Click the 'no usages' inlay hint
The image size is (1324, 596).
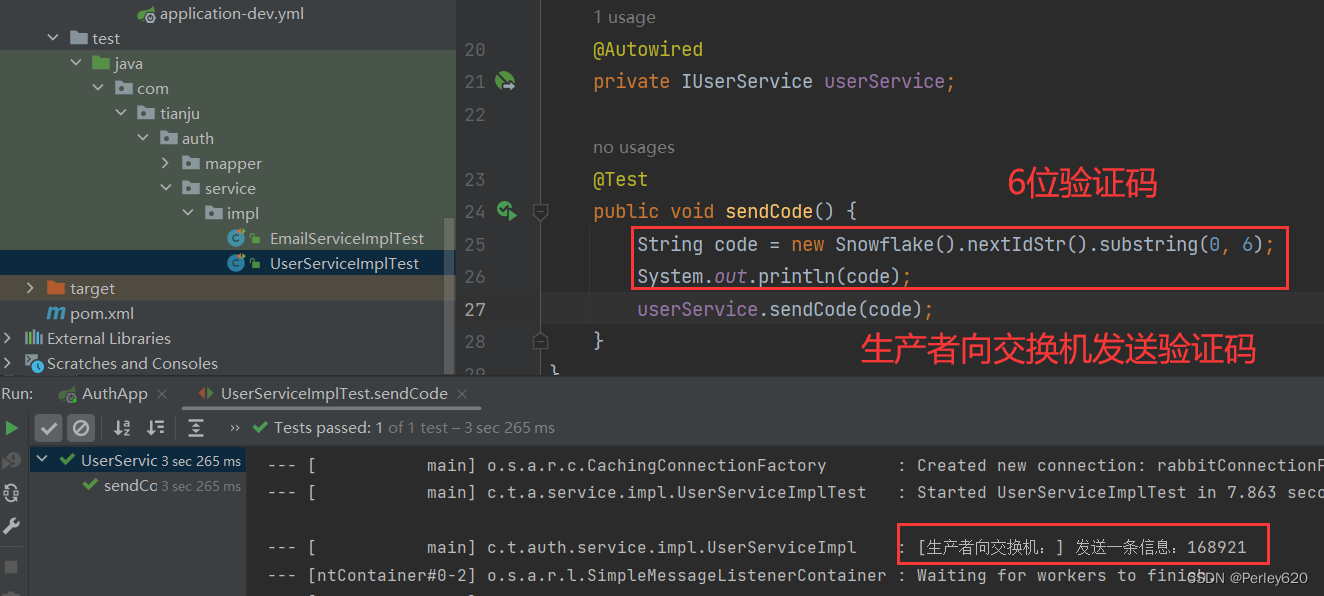634,147
